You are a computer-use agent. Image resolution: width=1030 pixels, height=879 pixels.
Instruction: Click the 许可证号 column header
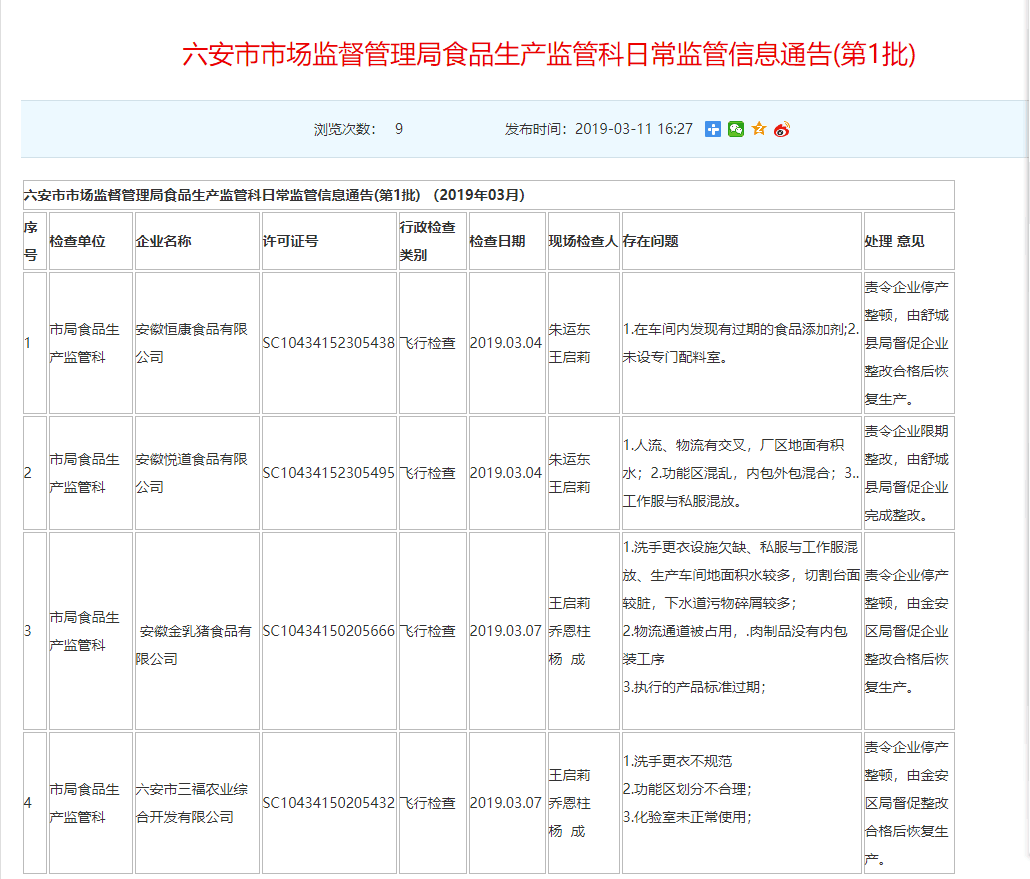pyautogui.click(x=290, y=241)
